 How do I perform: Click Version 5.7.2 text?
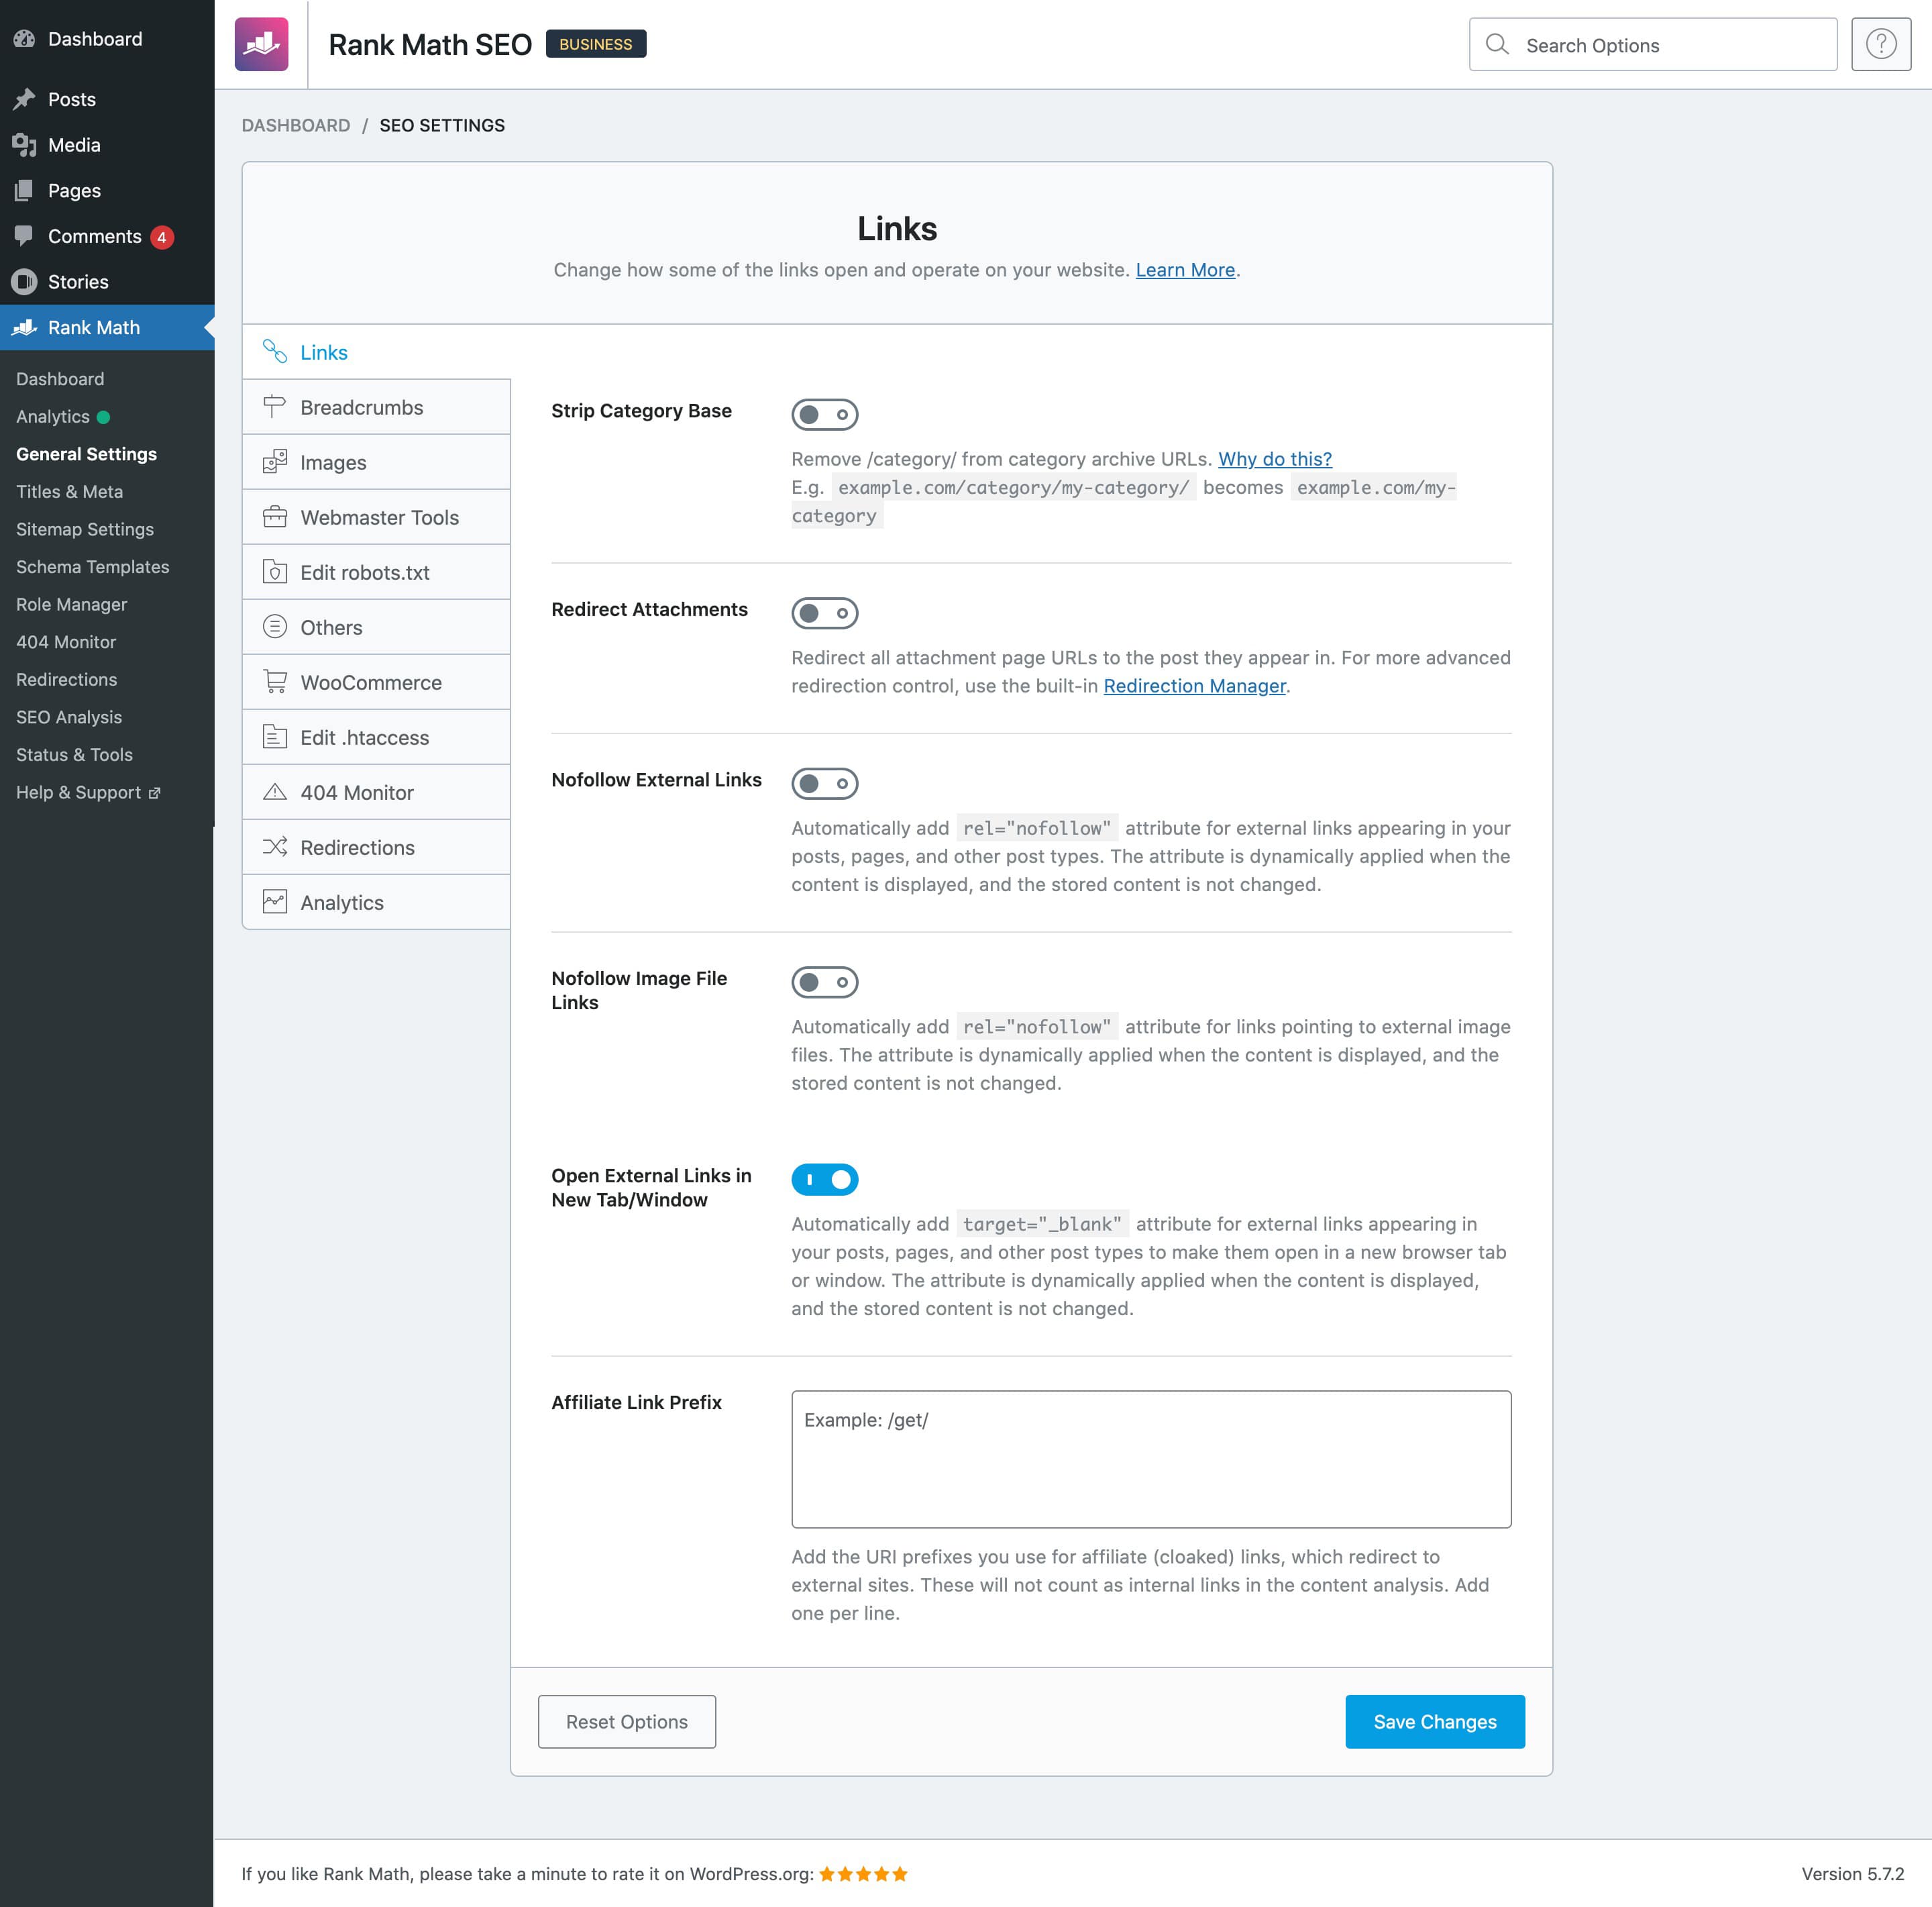coord(1852,1874)
